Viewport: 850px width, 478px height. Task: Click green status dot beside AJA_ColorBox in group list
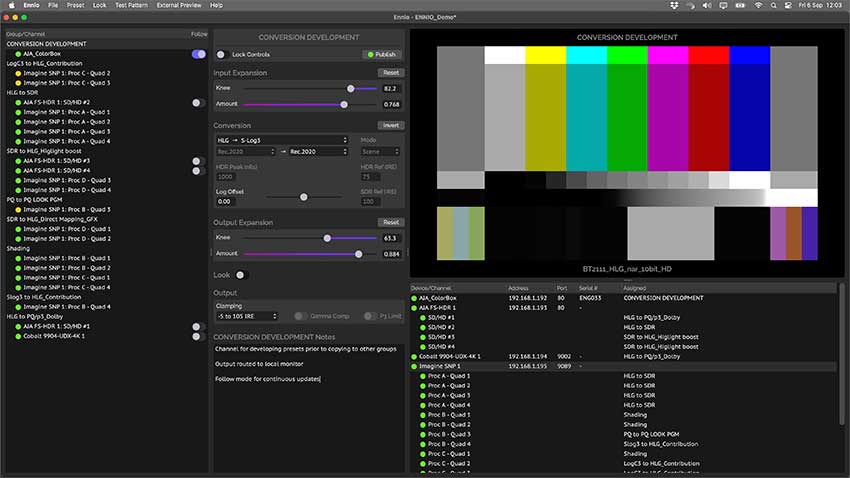click(x=18, y=54)
